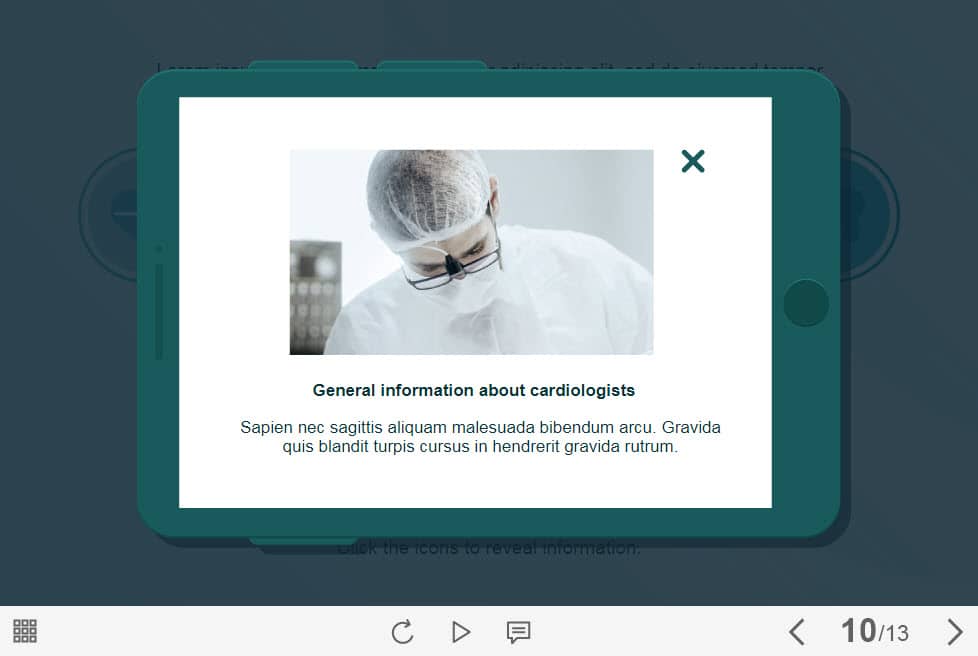Click the tab beneath the tablet's bottom edge
The width and height of the screenshot is (978, 656).
click(x=302, y=541)
